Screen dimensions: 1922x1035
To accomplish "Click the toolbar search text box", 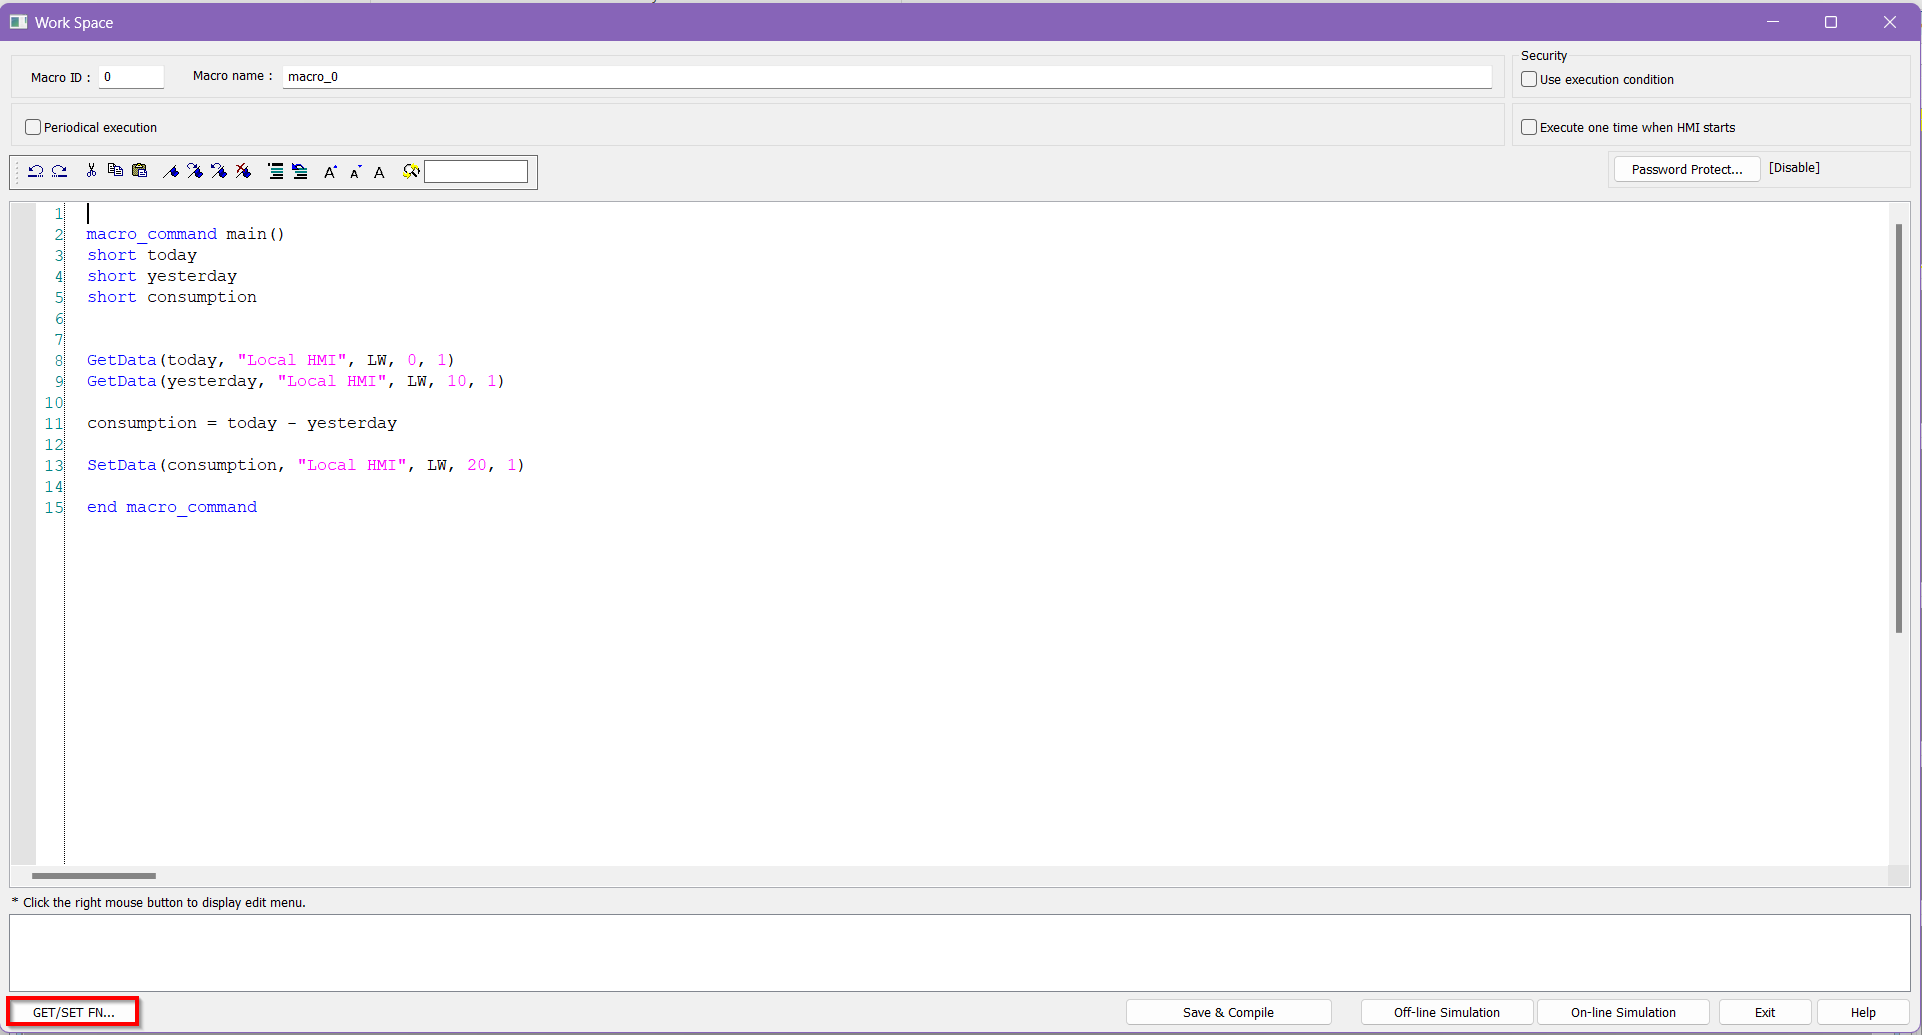I will (476, 172).
